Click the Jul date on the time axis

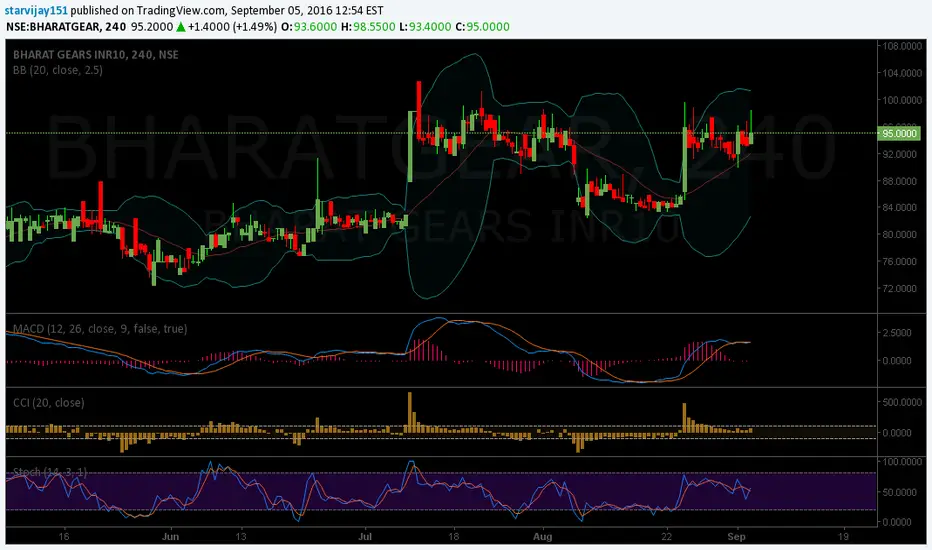[x=365, y=536]
